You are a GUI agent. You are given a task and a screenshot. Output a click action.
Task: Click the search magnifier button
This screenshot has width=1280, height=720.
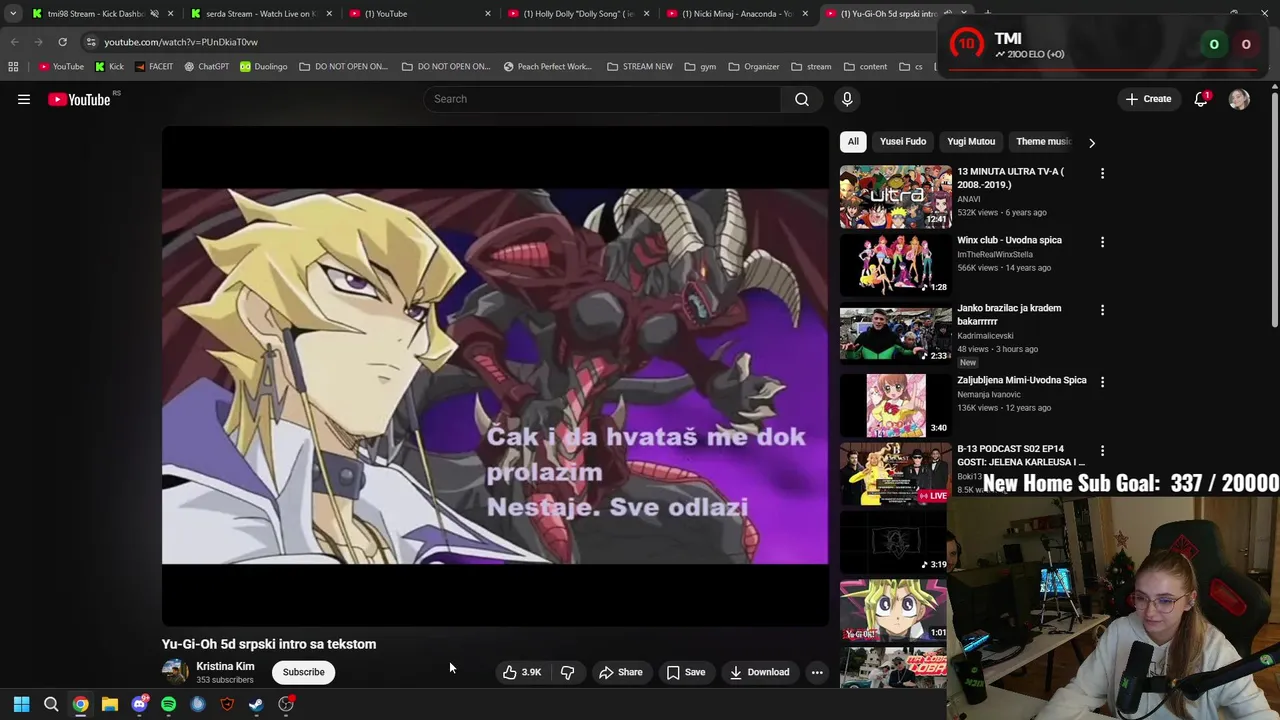(x=801, y=99)
